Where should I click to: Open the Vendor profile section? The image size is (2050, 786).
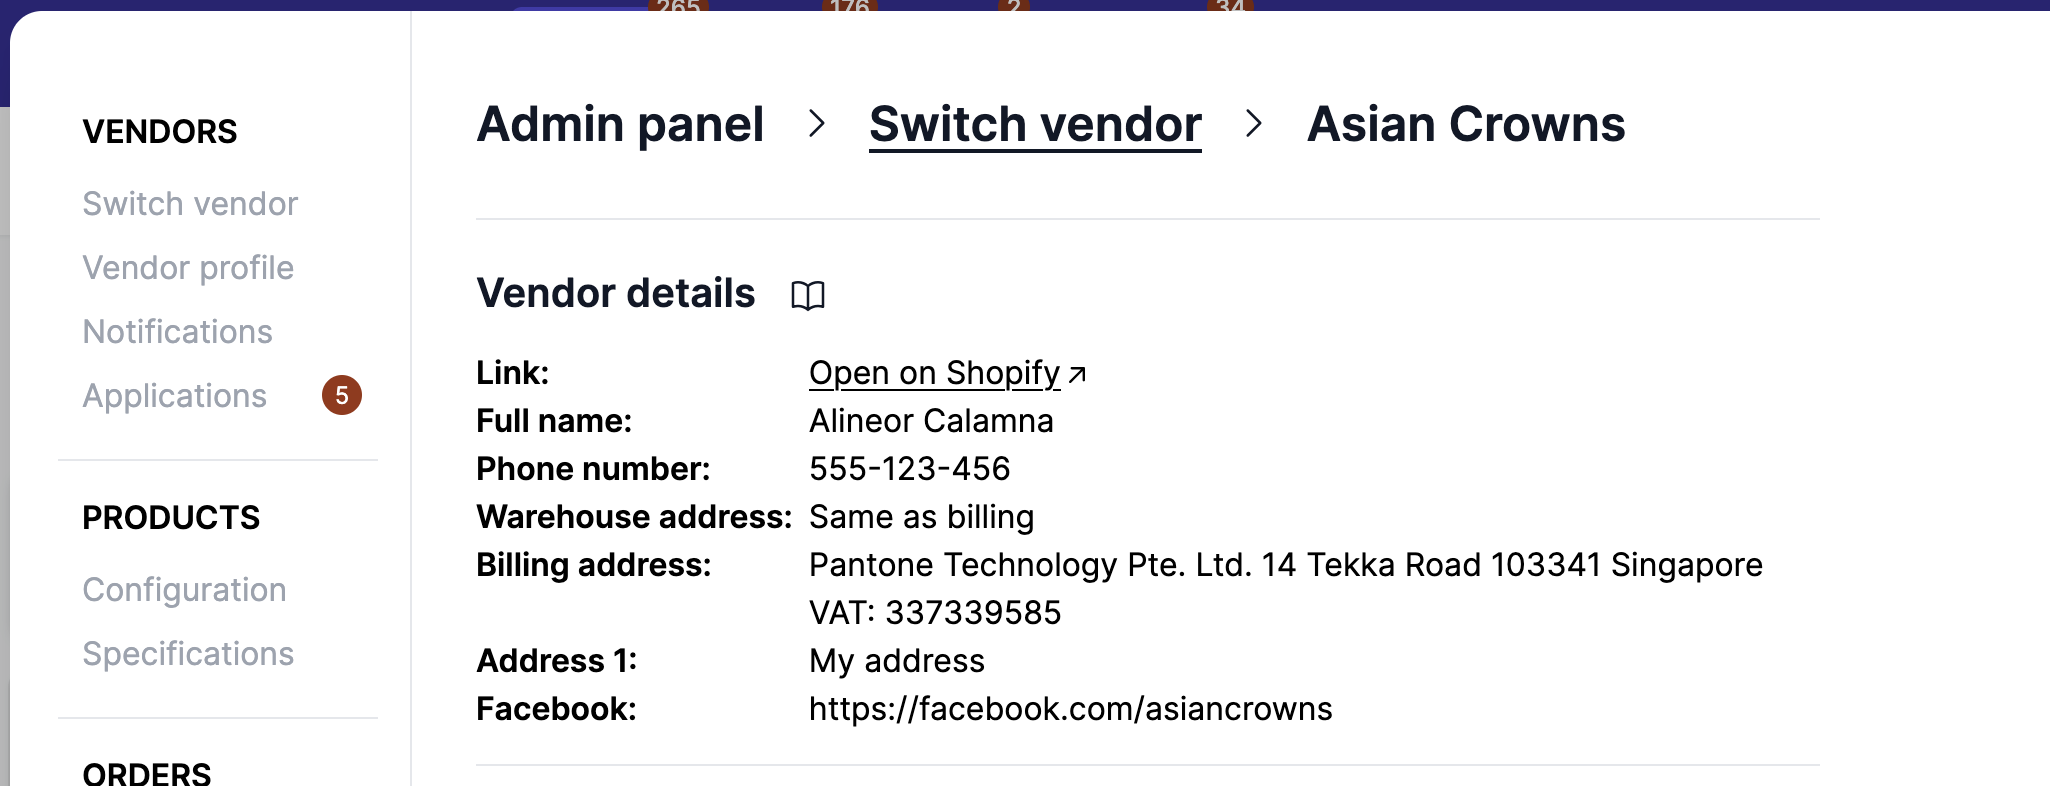tap(188, 267)
